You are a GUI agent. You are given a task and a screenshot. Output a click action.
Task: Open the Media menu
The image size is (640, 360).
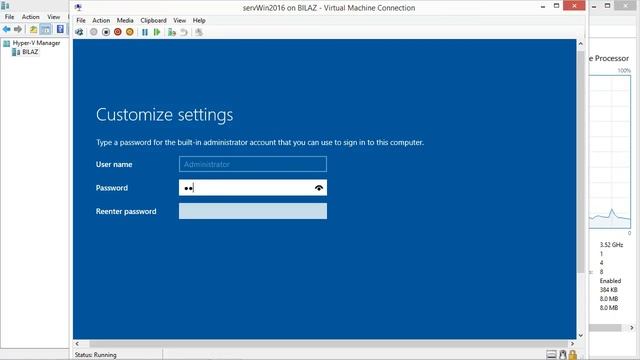(x=125, y=20)
